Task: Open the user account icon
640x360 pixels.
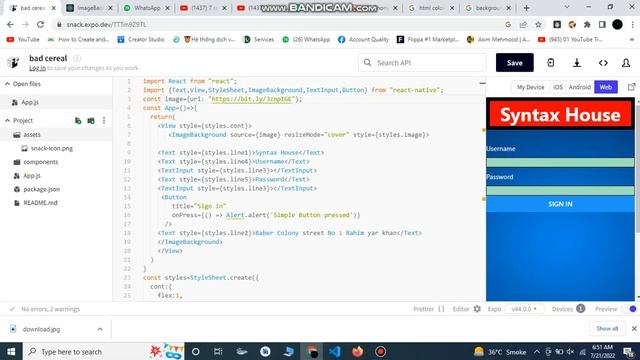Action: pos(626,63)
